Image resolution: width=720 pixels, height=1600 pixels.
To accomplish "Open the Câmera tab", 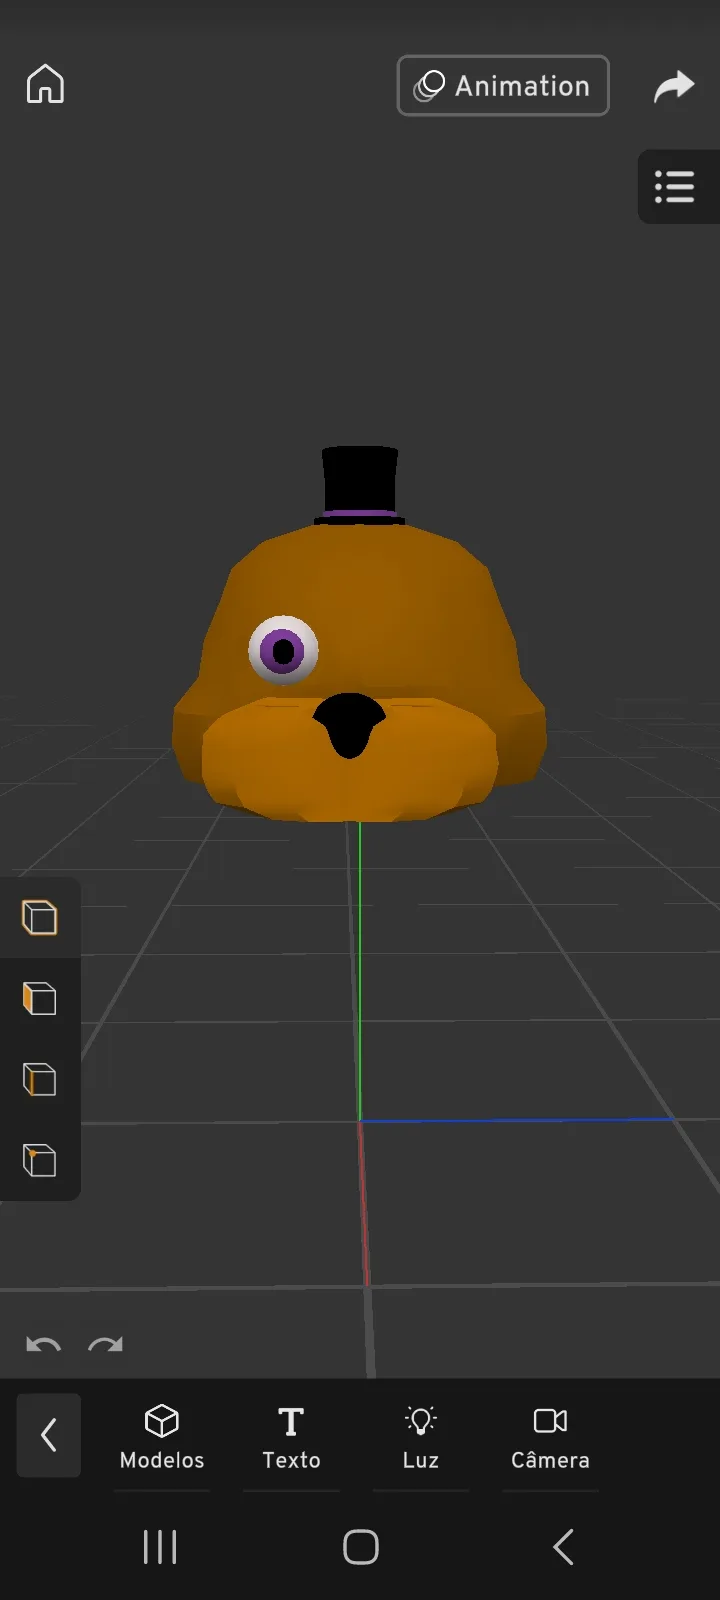I will point(550,1437).
